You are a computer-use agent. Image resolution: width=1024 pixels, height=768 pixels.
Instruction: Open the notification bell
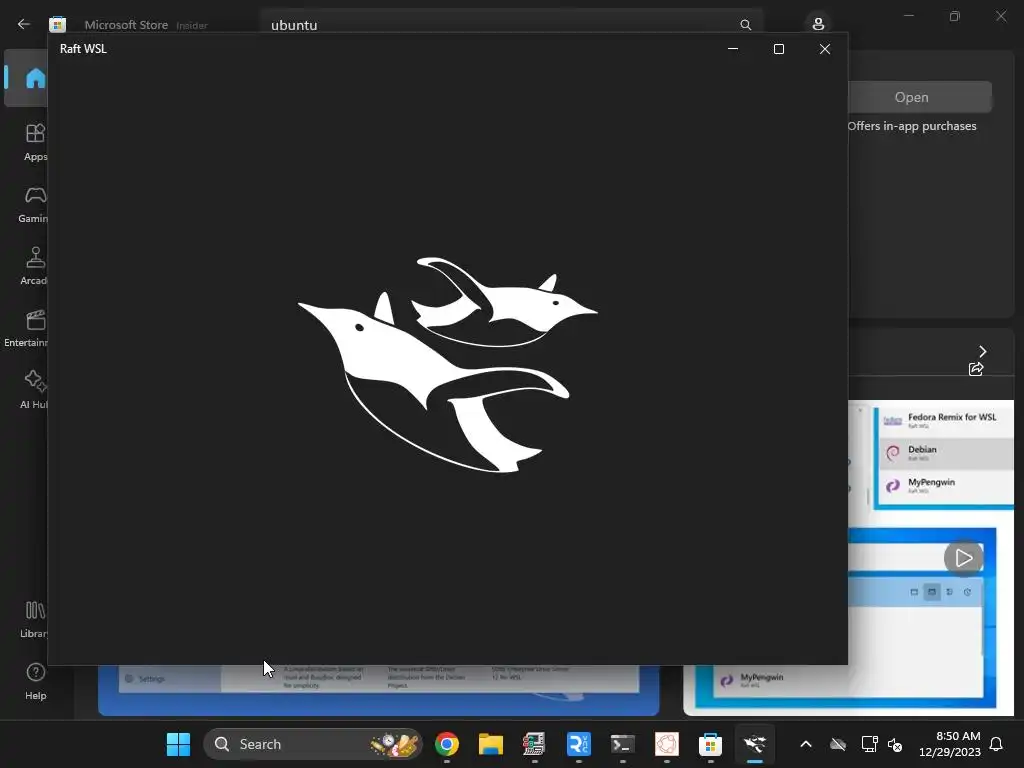[996, 744]
